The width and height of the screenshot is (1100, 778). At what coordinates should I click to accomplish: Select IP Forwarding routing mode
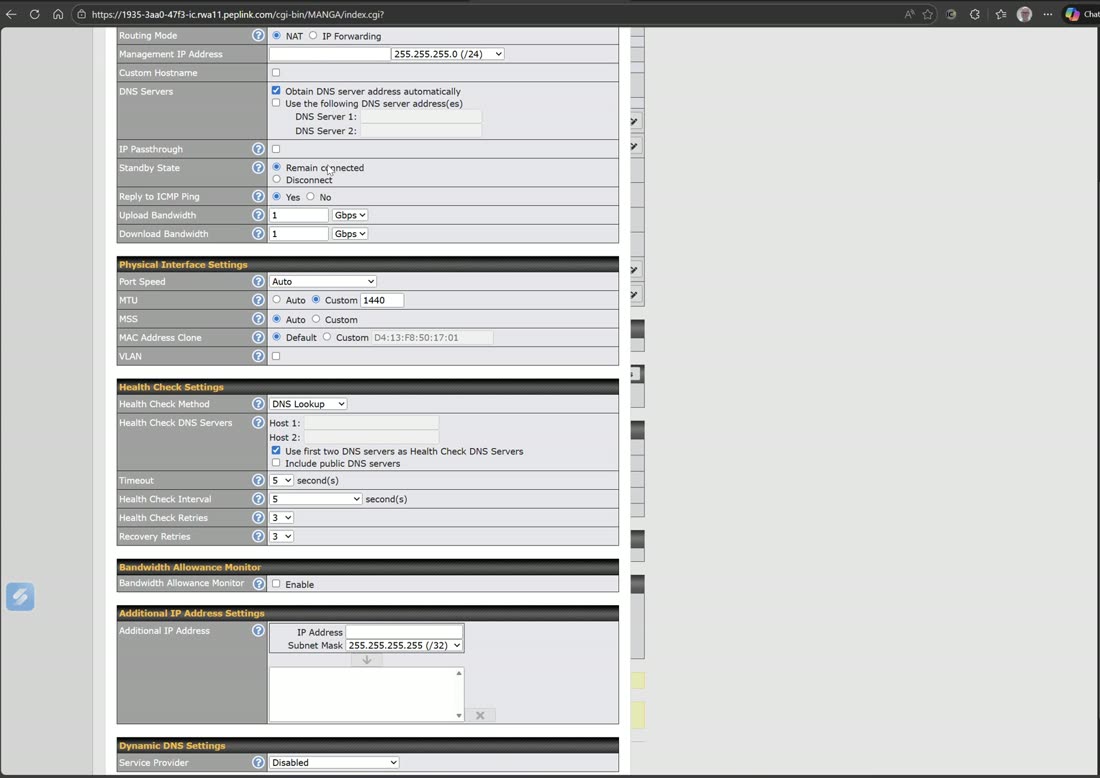(313, 35)
